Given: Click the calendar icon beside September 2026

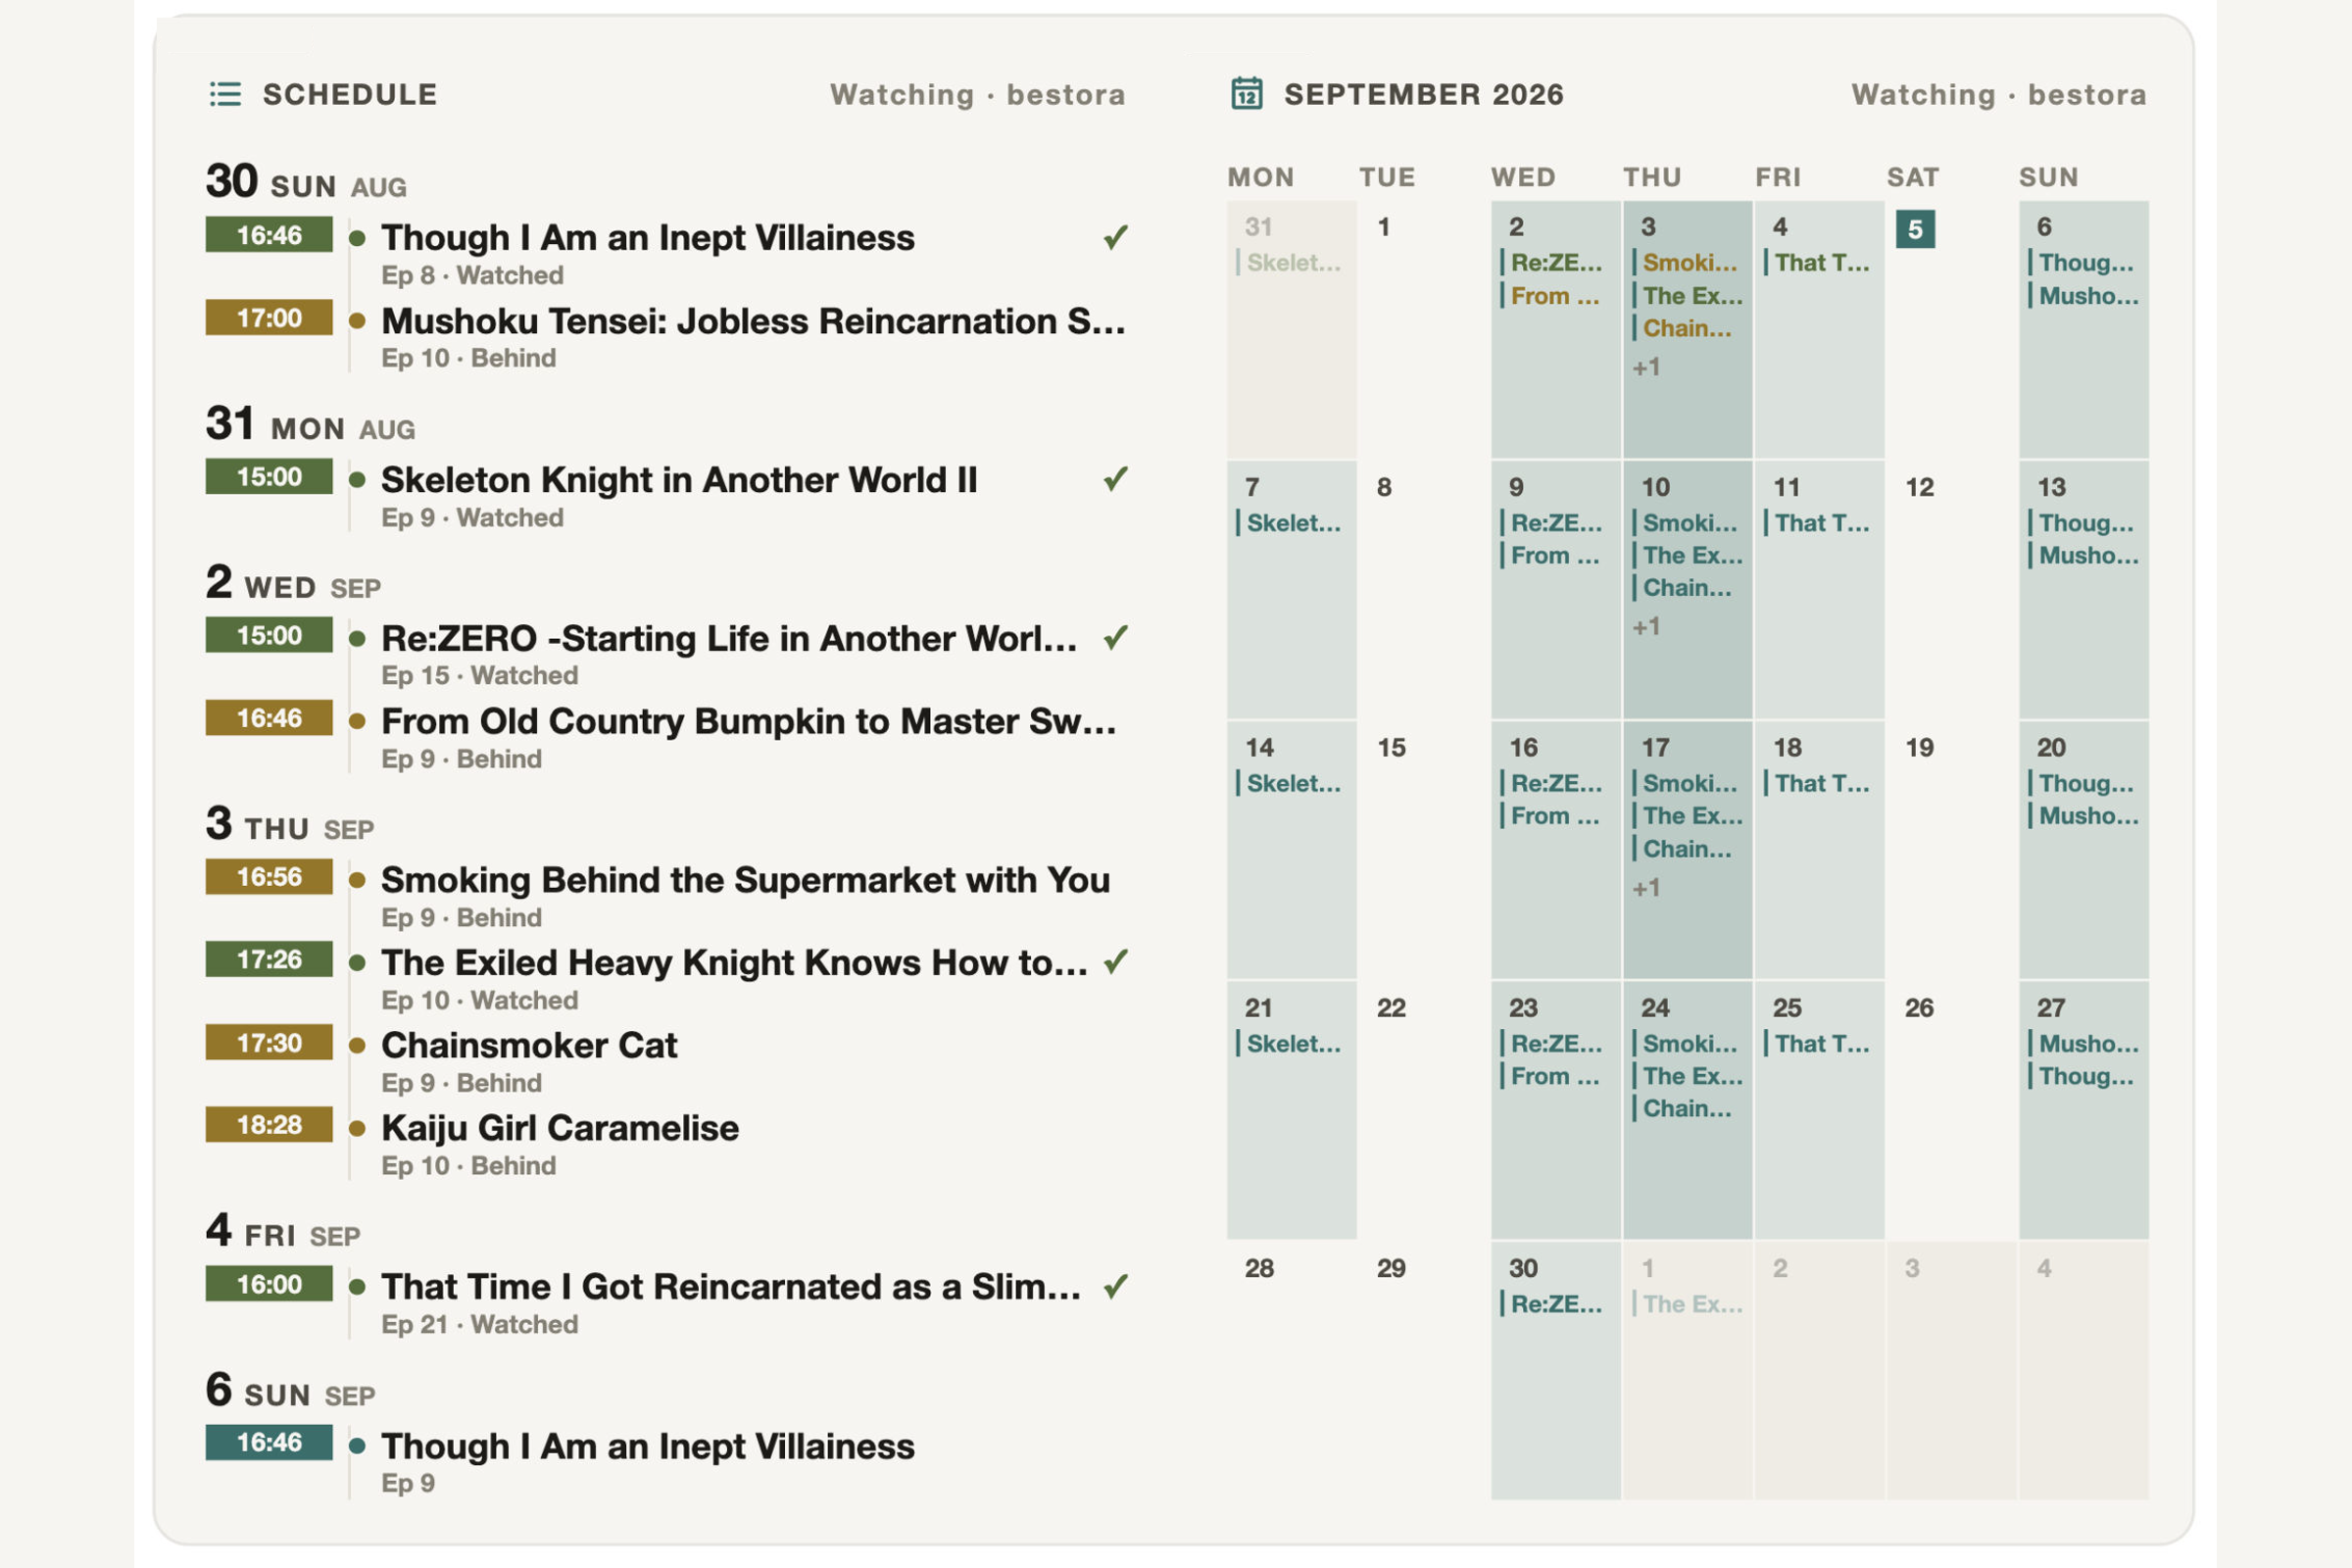Looking at the screenshot, I should (1246, 93).
